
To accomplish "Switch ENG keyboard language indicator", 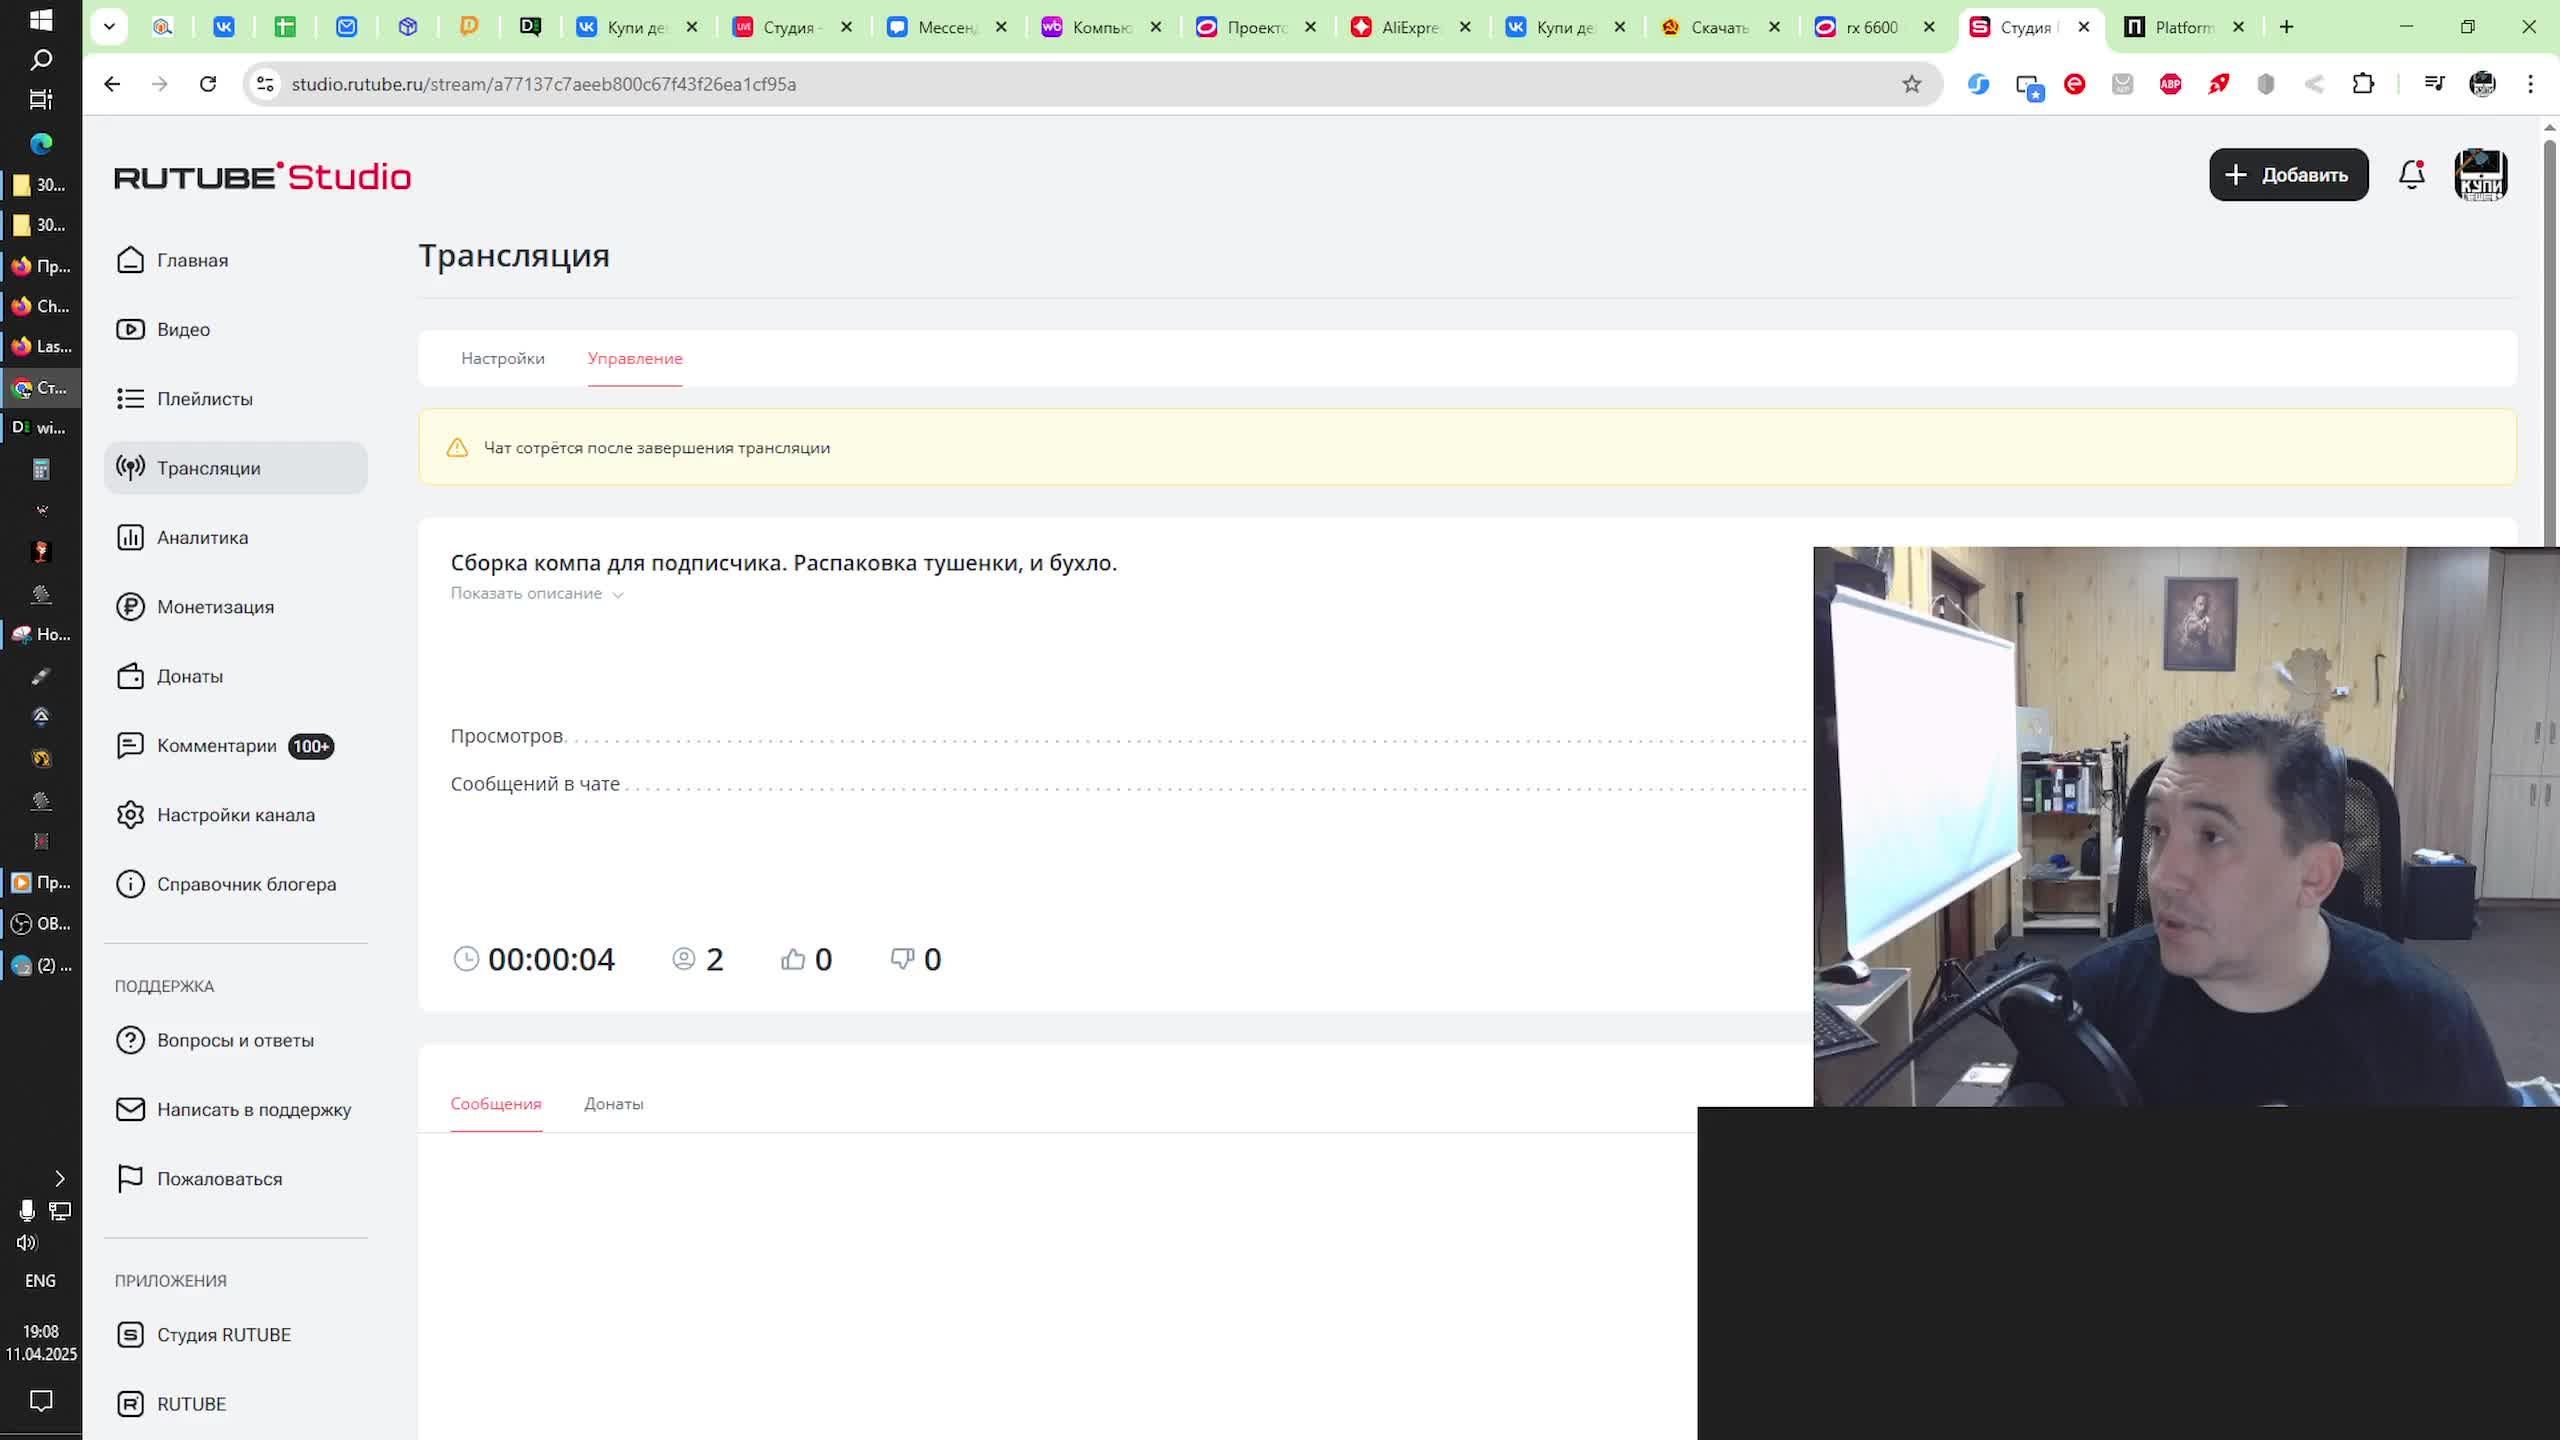I will tap(40, 1281).
